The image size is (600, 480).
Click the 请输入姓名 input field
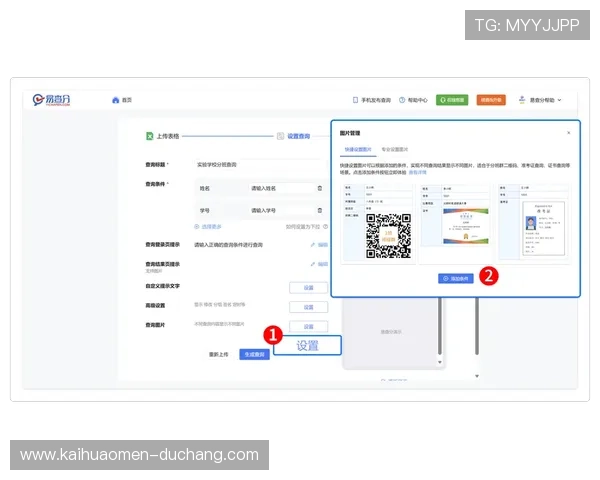click(281, 188)
